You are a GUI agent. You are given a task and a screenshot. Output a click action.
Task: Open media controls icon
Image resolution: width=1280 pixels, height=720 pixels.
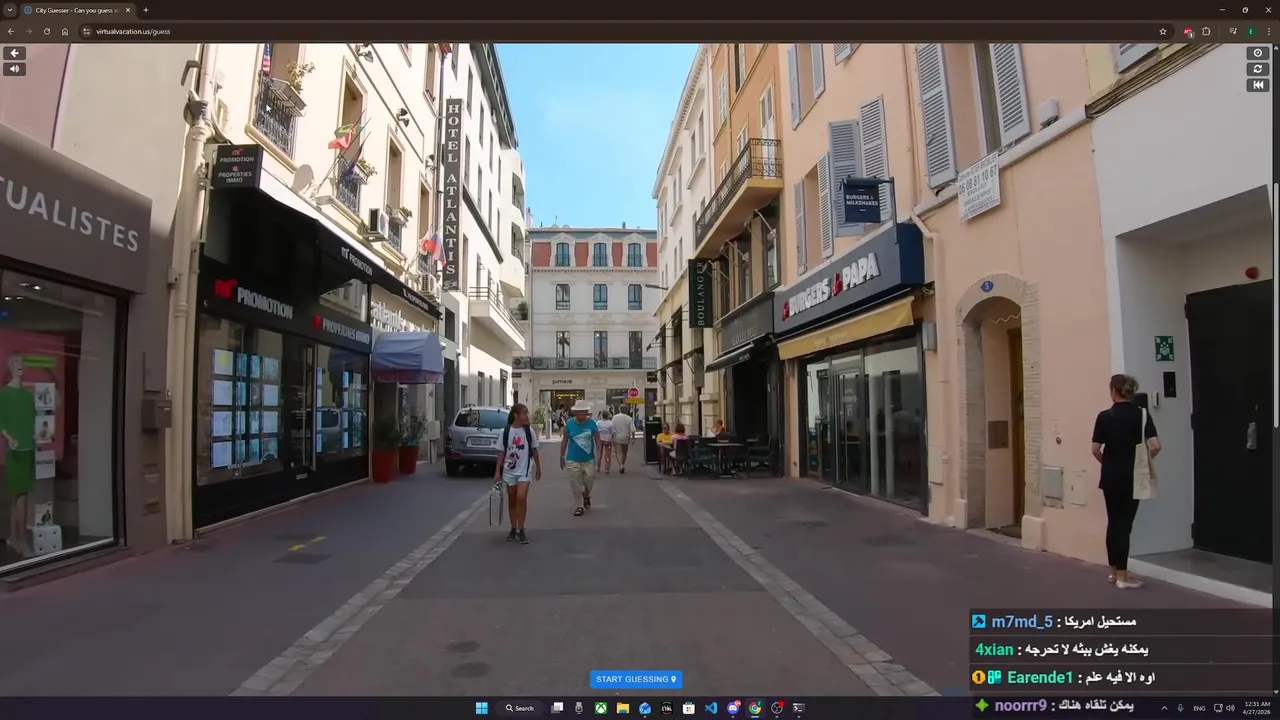coord(1233,31)
